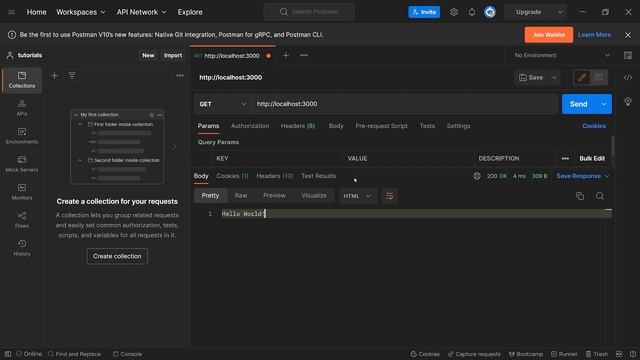Image resolution: width=640 pixels, height=360 pixels.
Task: Copy the response with the copy icon
Action: click(580, 196)
